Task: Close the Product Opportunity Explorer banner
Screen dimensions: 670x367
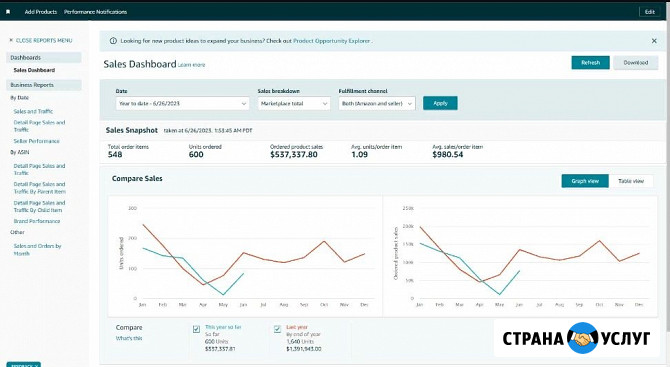Action: (x=654, y=41)
